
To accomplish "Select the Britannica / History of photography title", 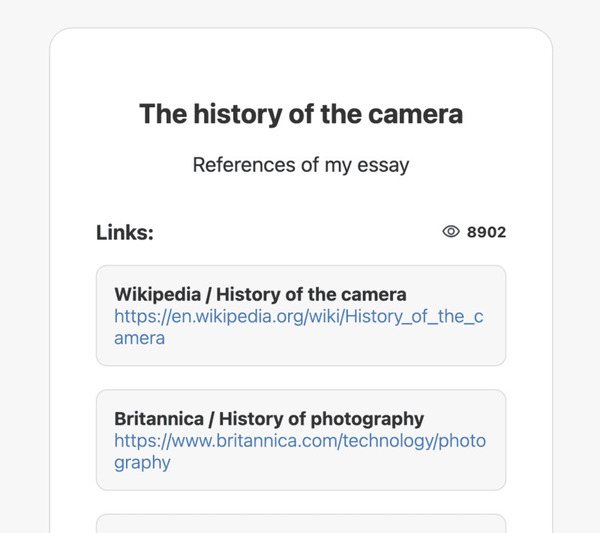I will click(269, 419).
